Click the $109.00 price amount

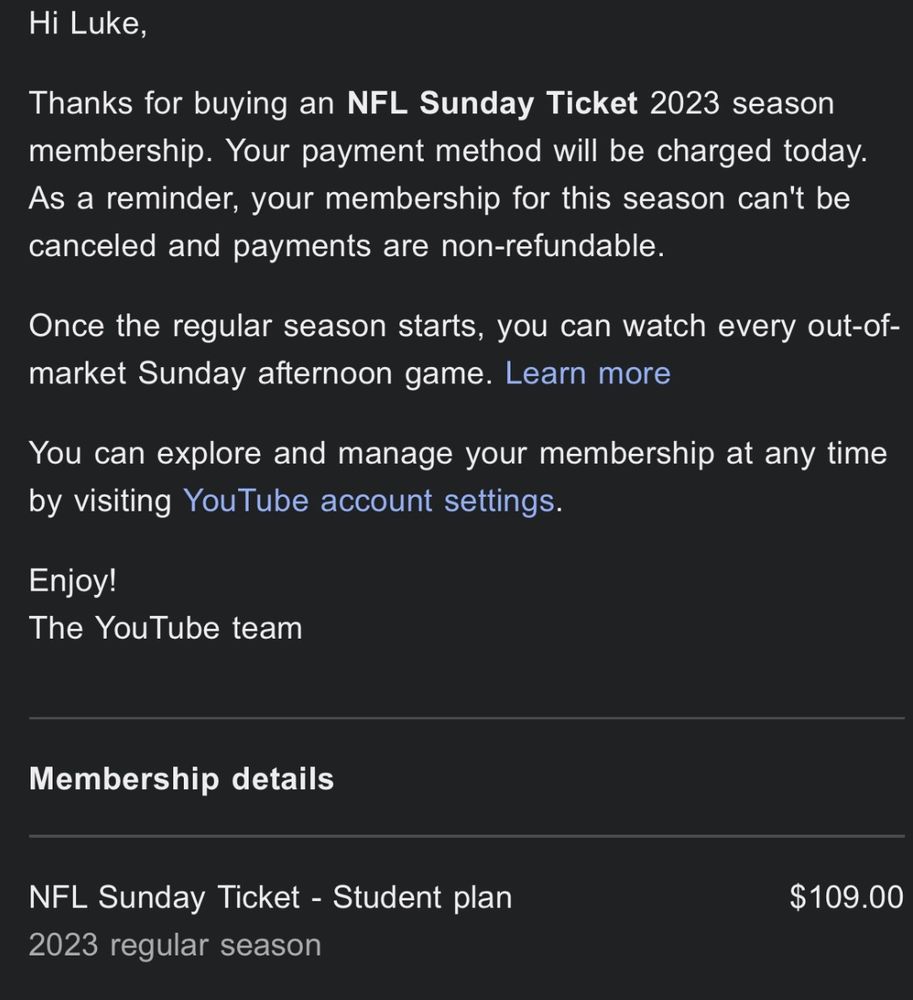click(x=846, y=897)
